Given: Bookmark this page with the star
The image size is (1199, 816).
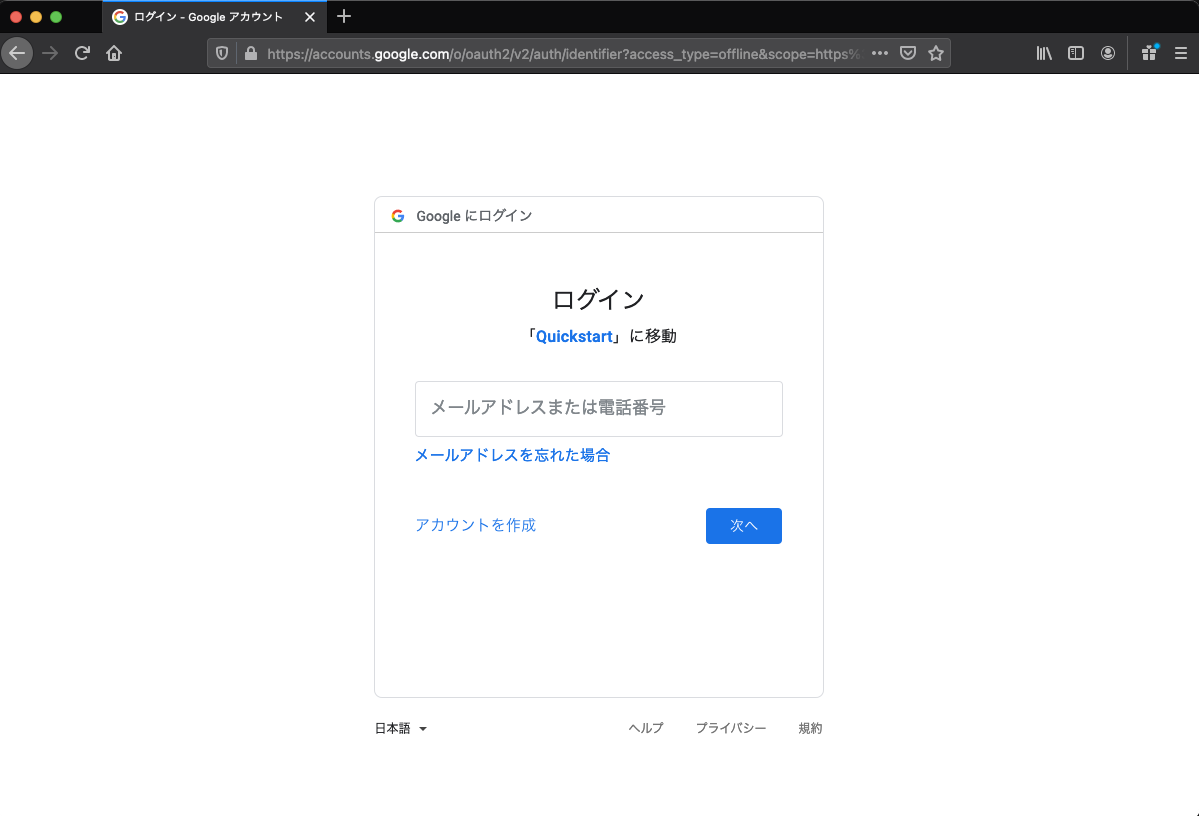Looking at the screenshot, I should (x=936, y=54).
